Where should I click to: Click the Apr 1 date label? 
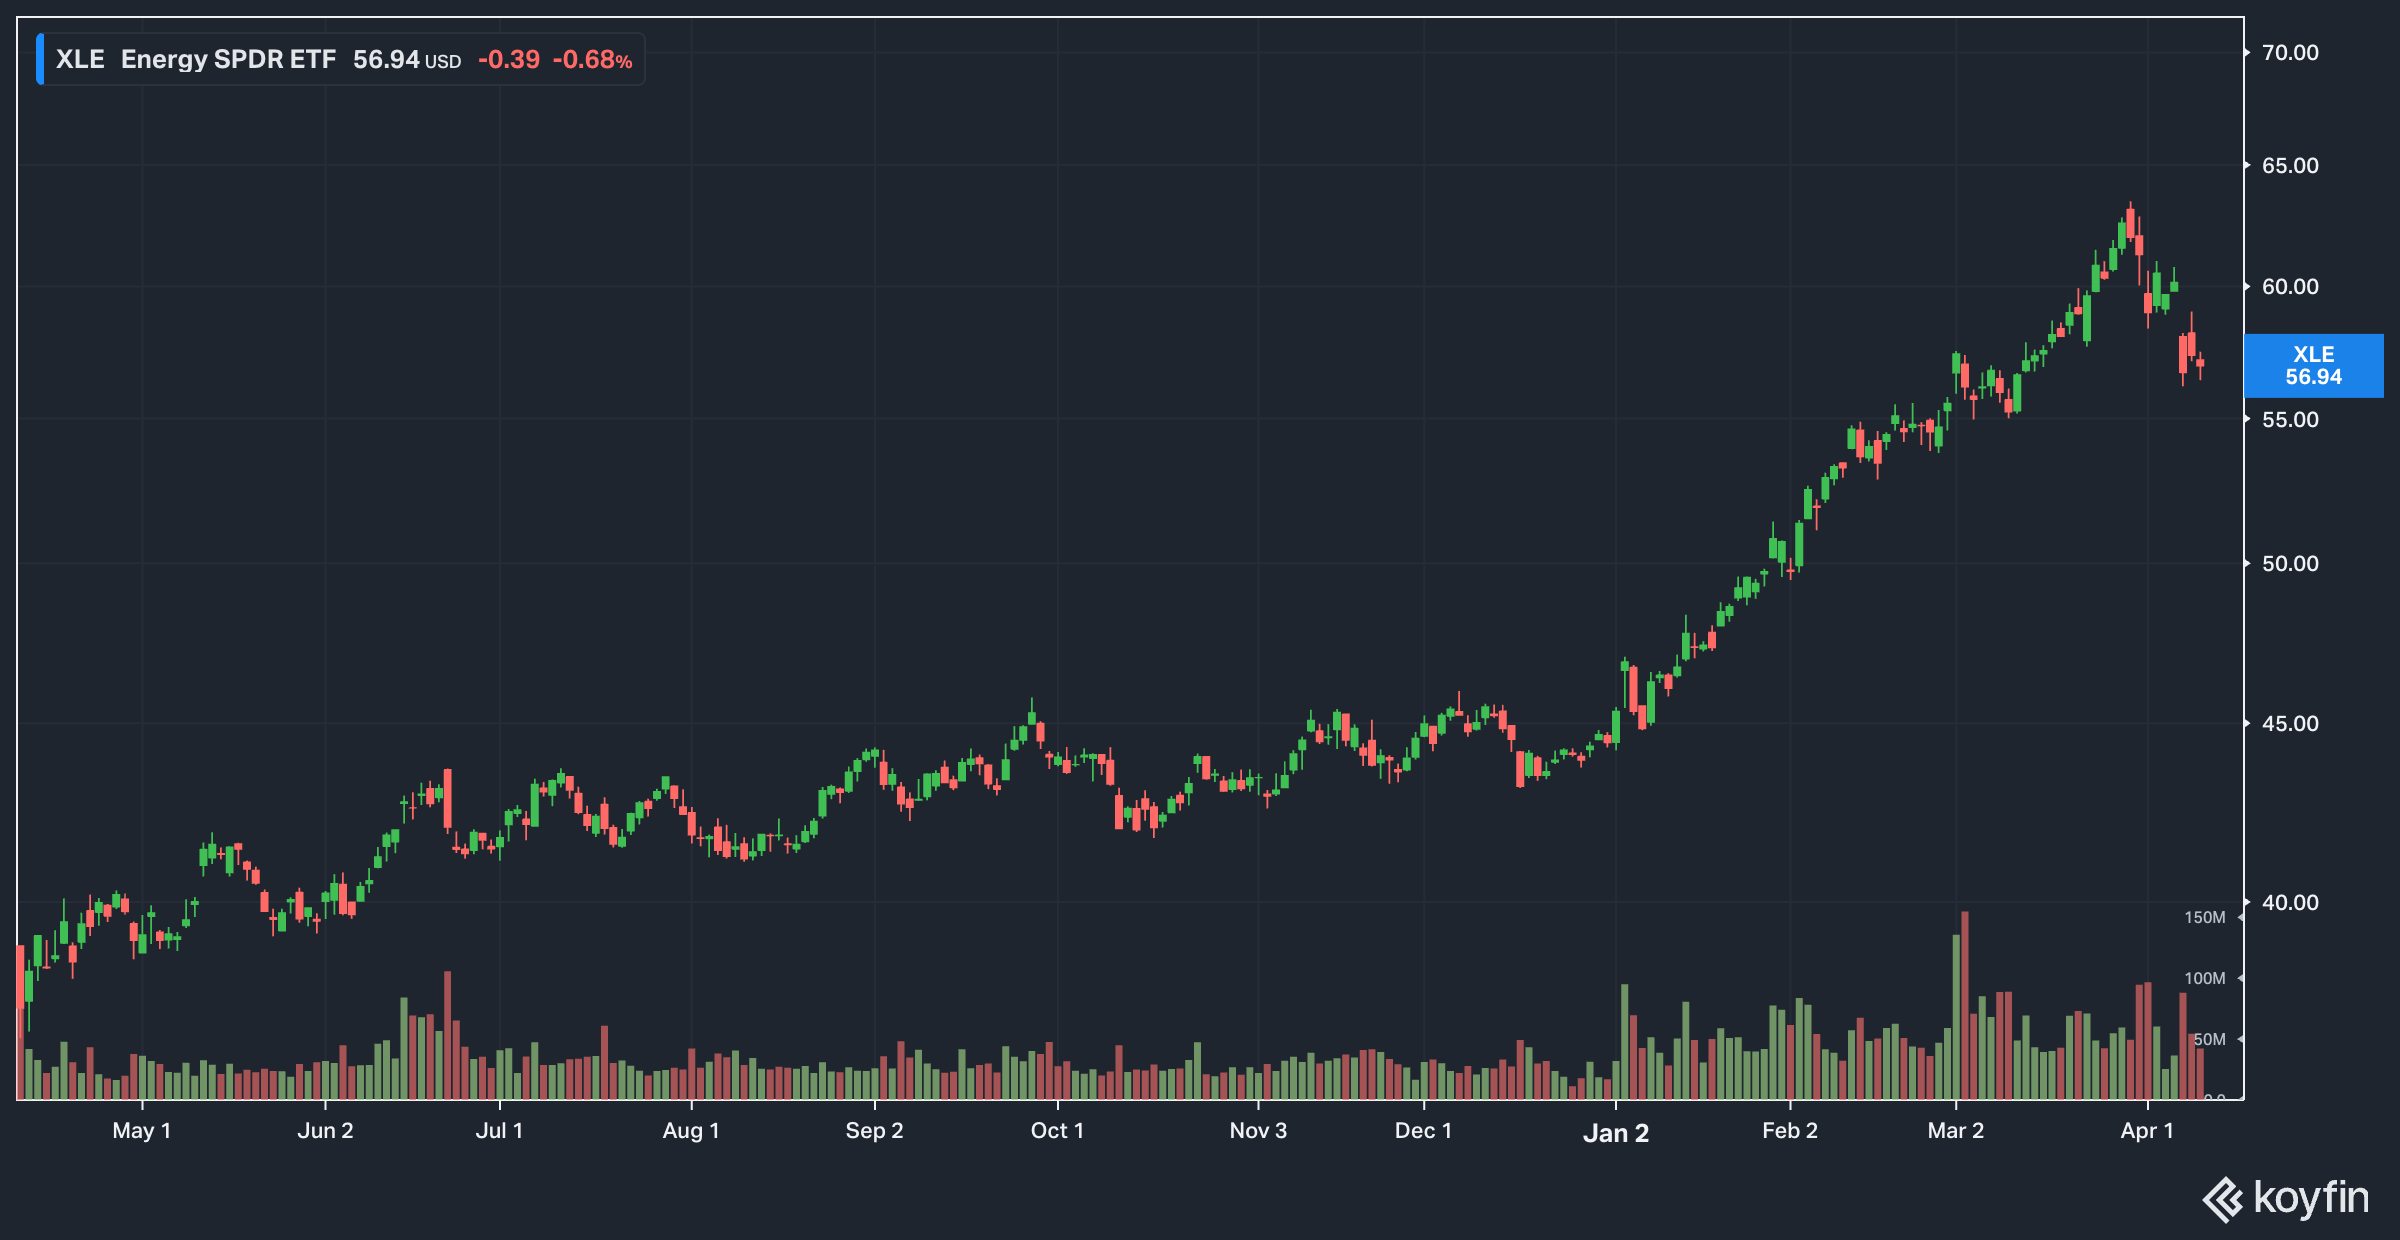(2146, 1131)
